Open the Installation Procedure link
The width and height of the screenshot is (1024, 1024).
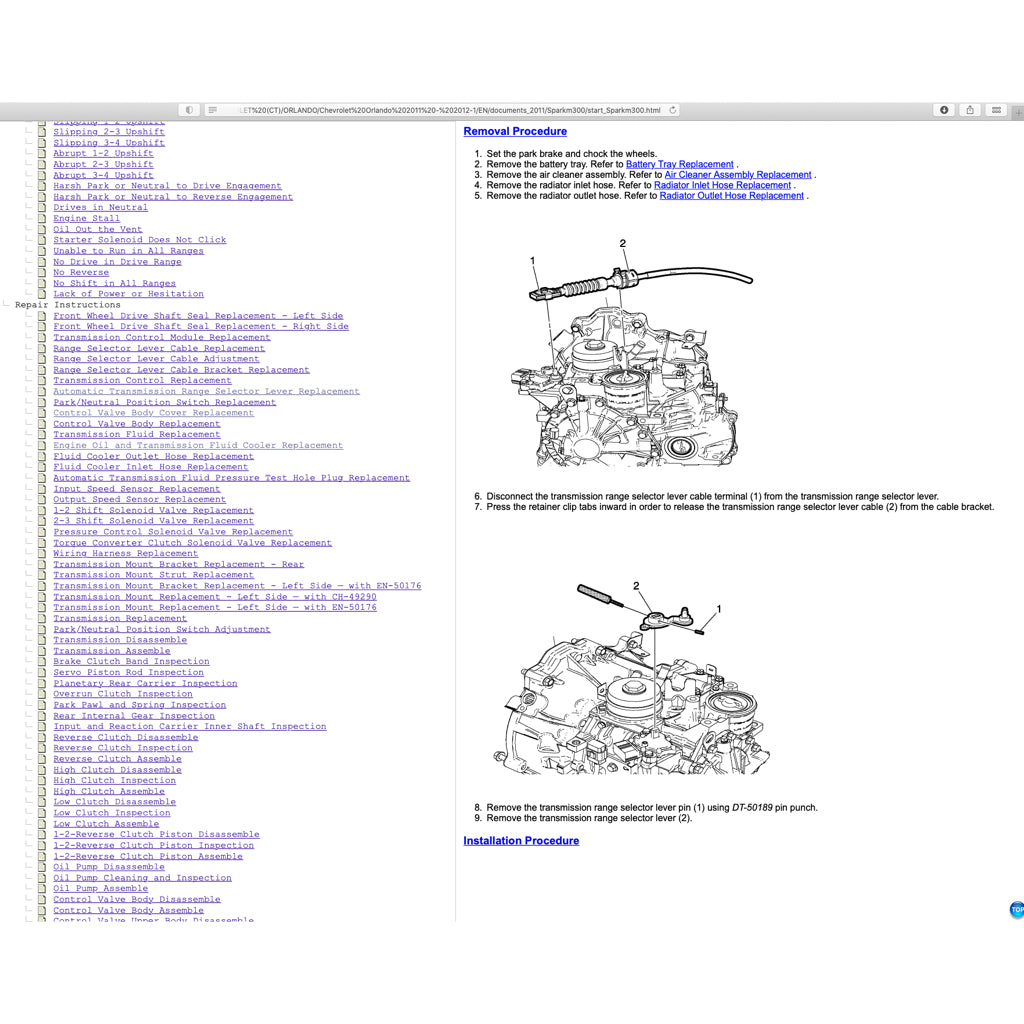coord(521,840)
